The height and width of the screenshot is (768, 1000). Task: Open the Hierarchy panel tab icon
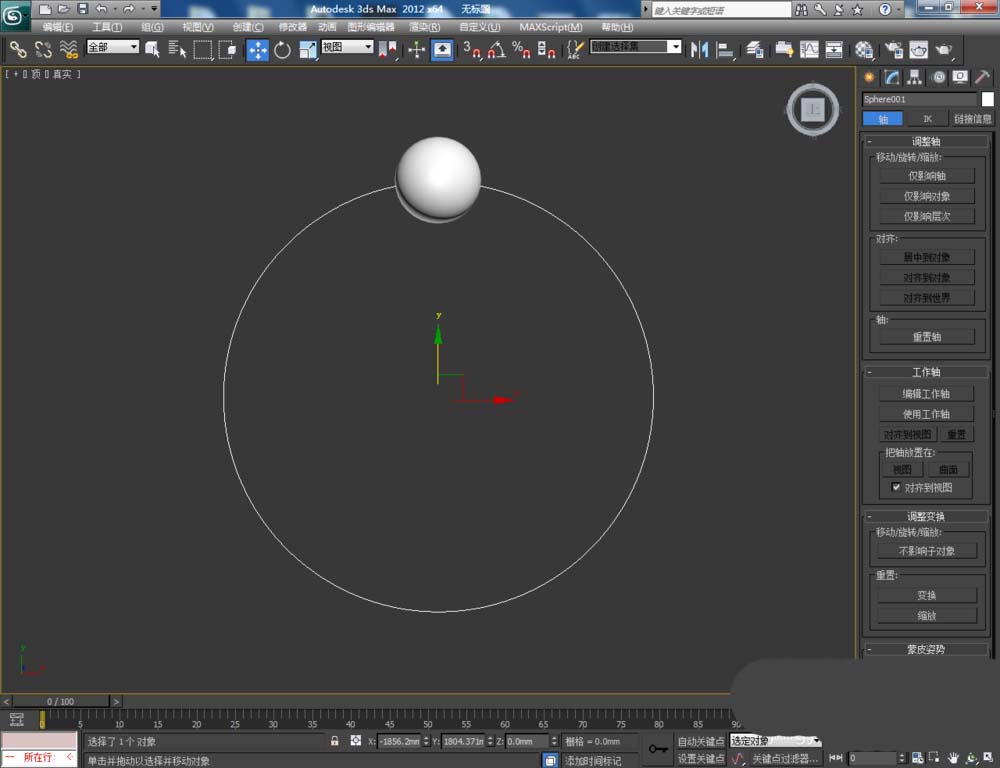coord(915,78)
